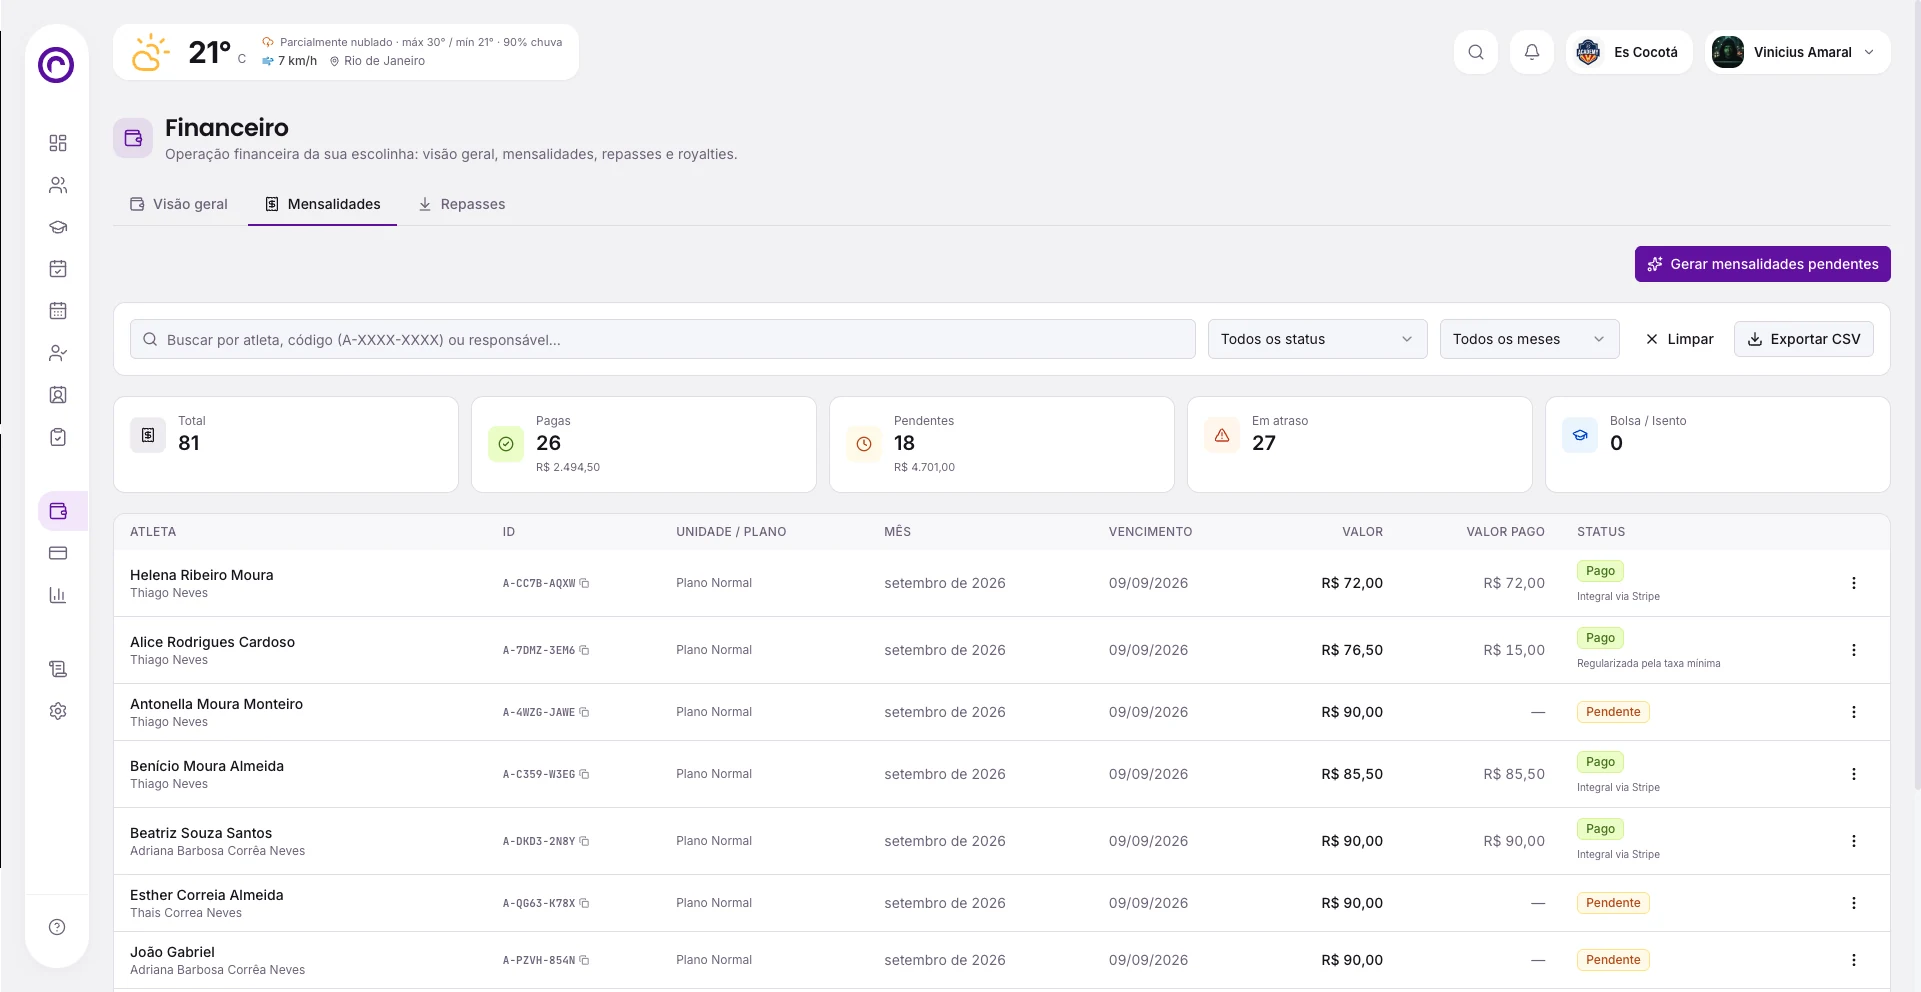
Task: Select the Mensalidades tab
Action: click(x=322, y=204)
